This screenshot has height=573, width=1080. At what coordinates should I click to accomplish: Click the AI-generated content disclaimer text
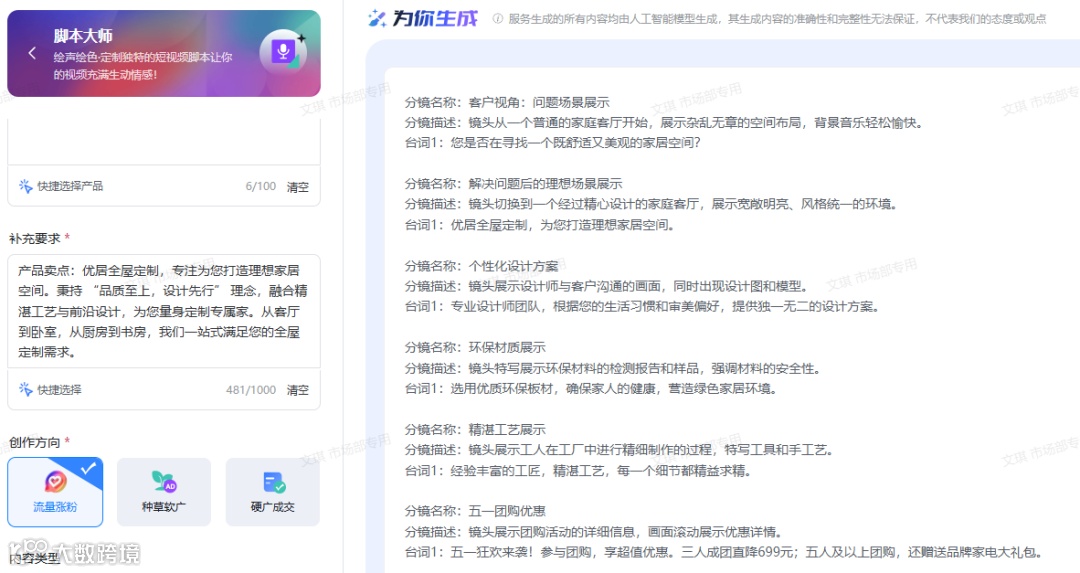click(x=777, y=19)
